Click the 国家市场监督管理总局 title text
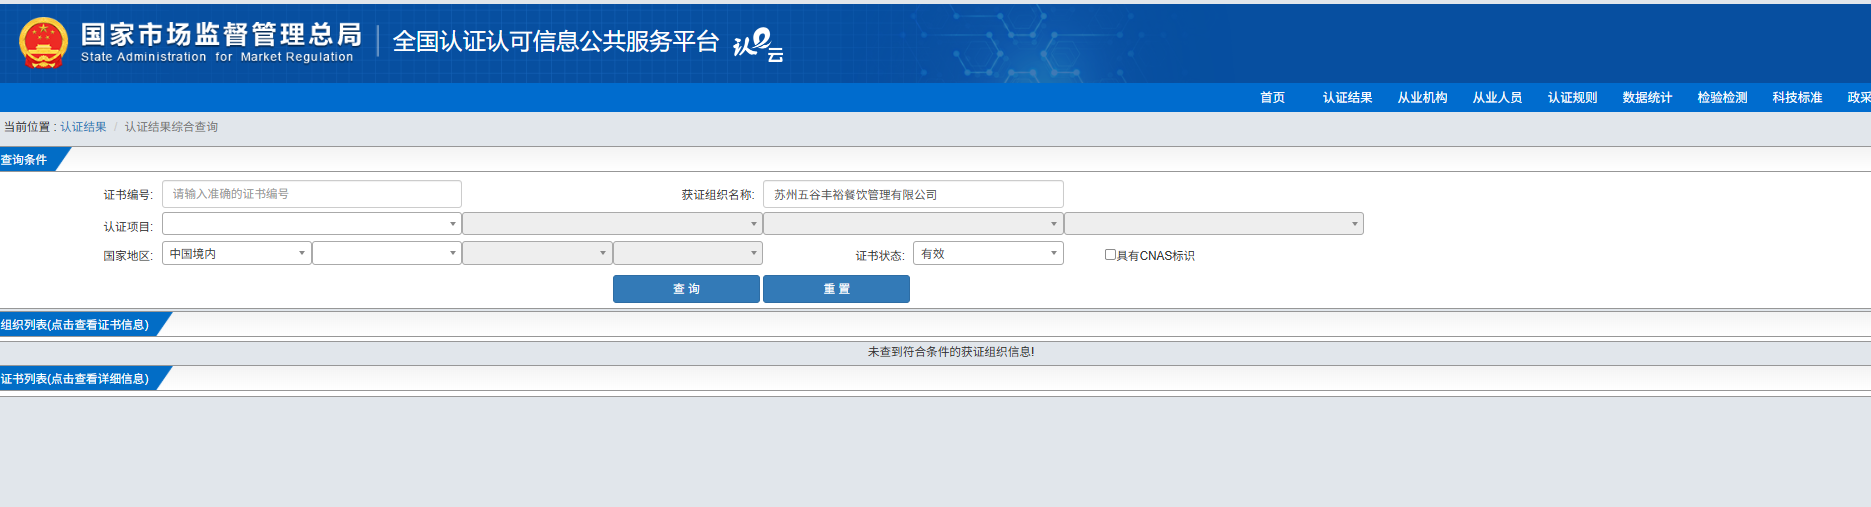 click(222, 34)
